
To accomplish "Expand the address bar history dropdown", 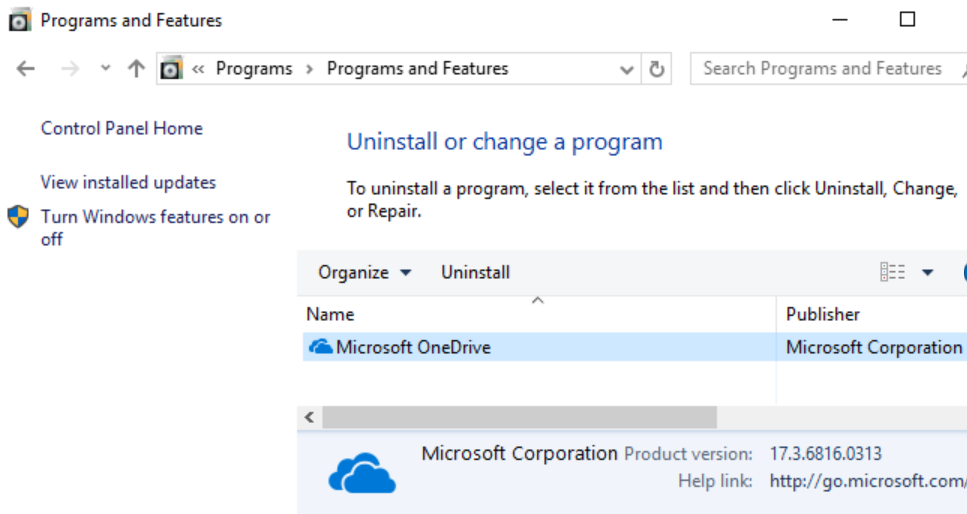I will (627, 69).
